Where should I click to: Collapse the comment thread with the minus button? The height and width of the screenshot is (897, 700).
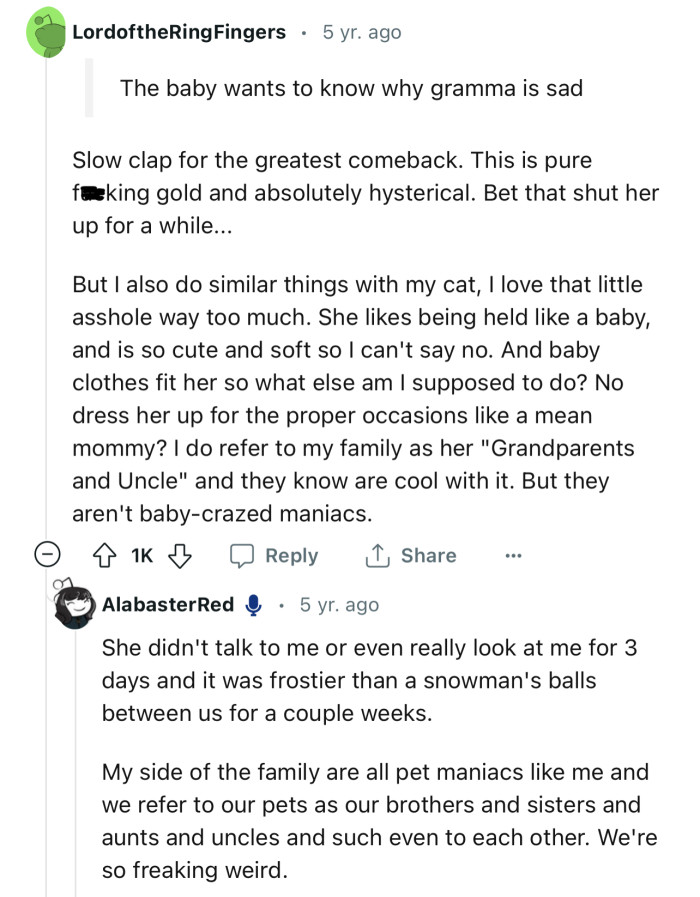(x=46, y=555)
